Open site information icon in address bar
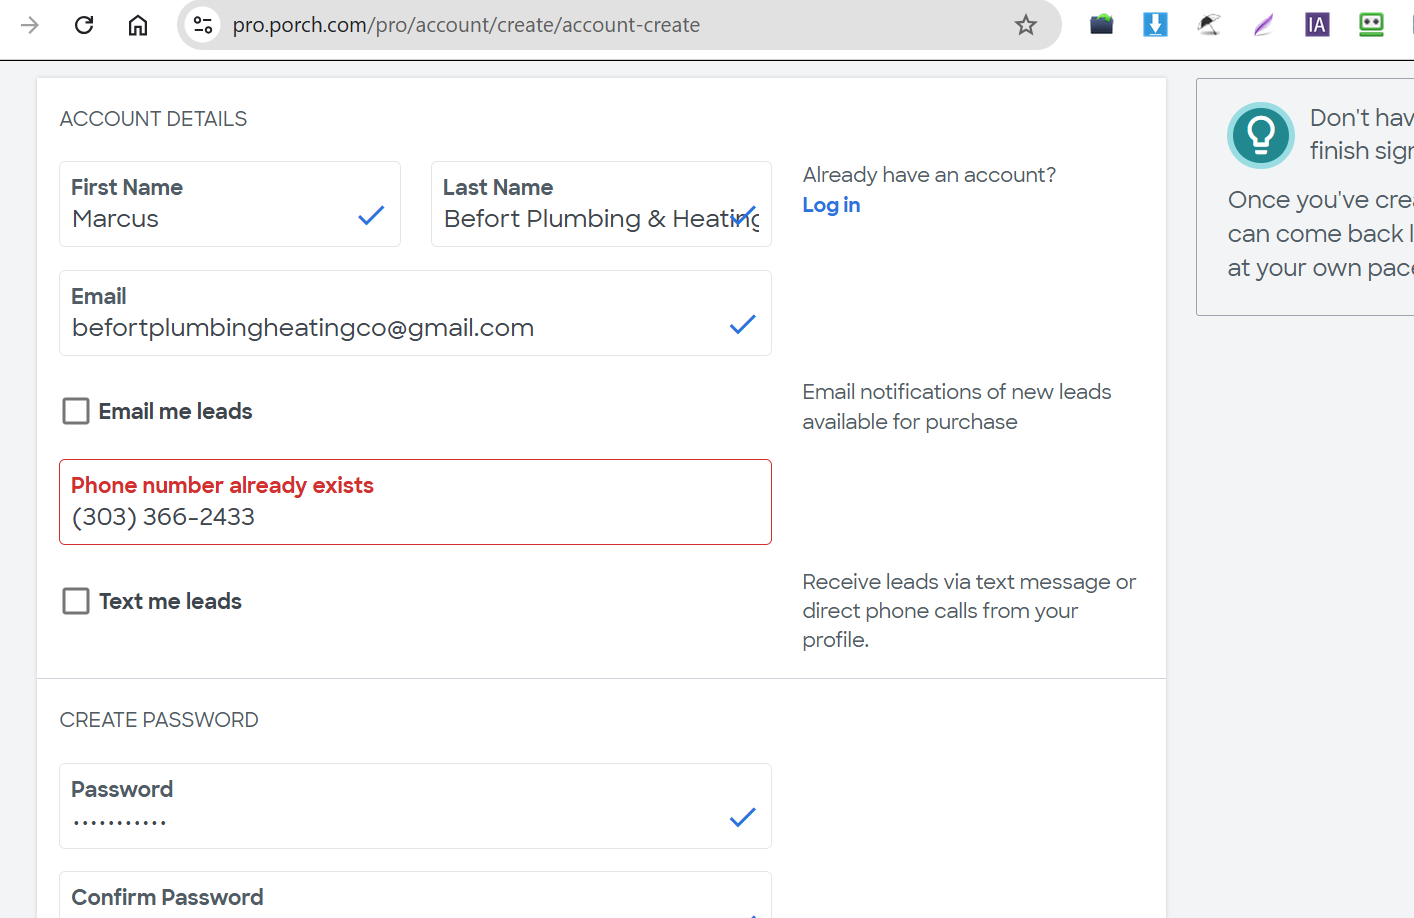The height and width of the screenshot is (918, 1414). [203, 25]
